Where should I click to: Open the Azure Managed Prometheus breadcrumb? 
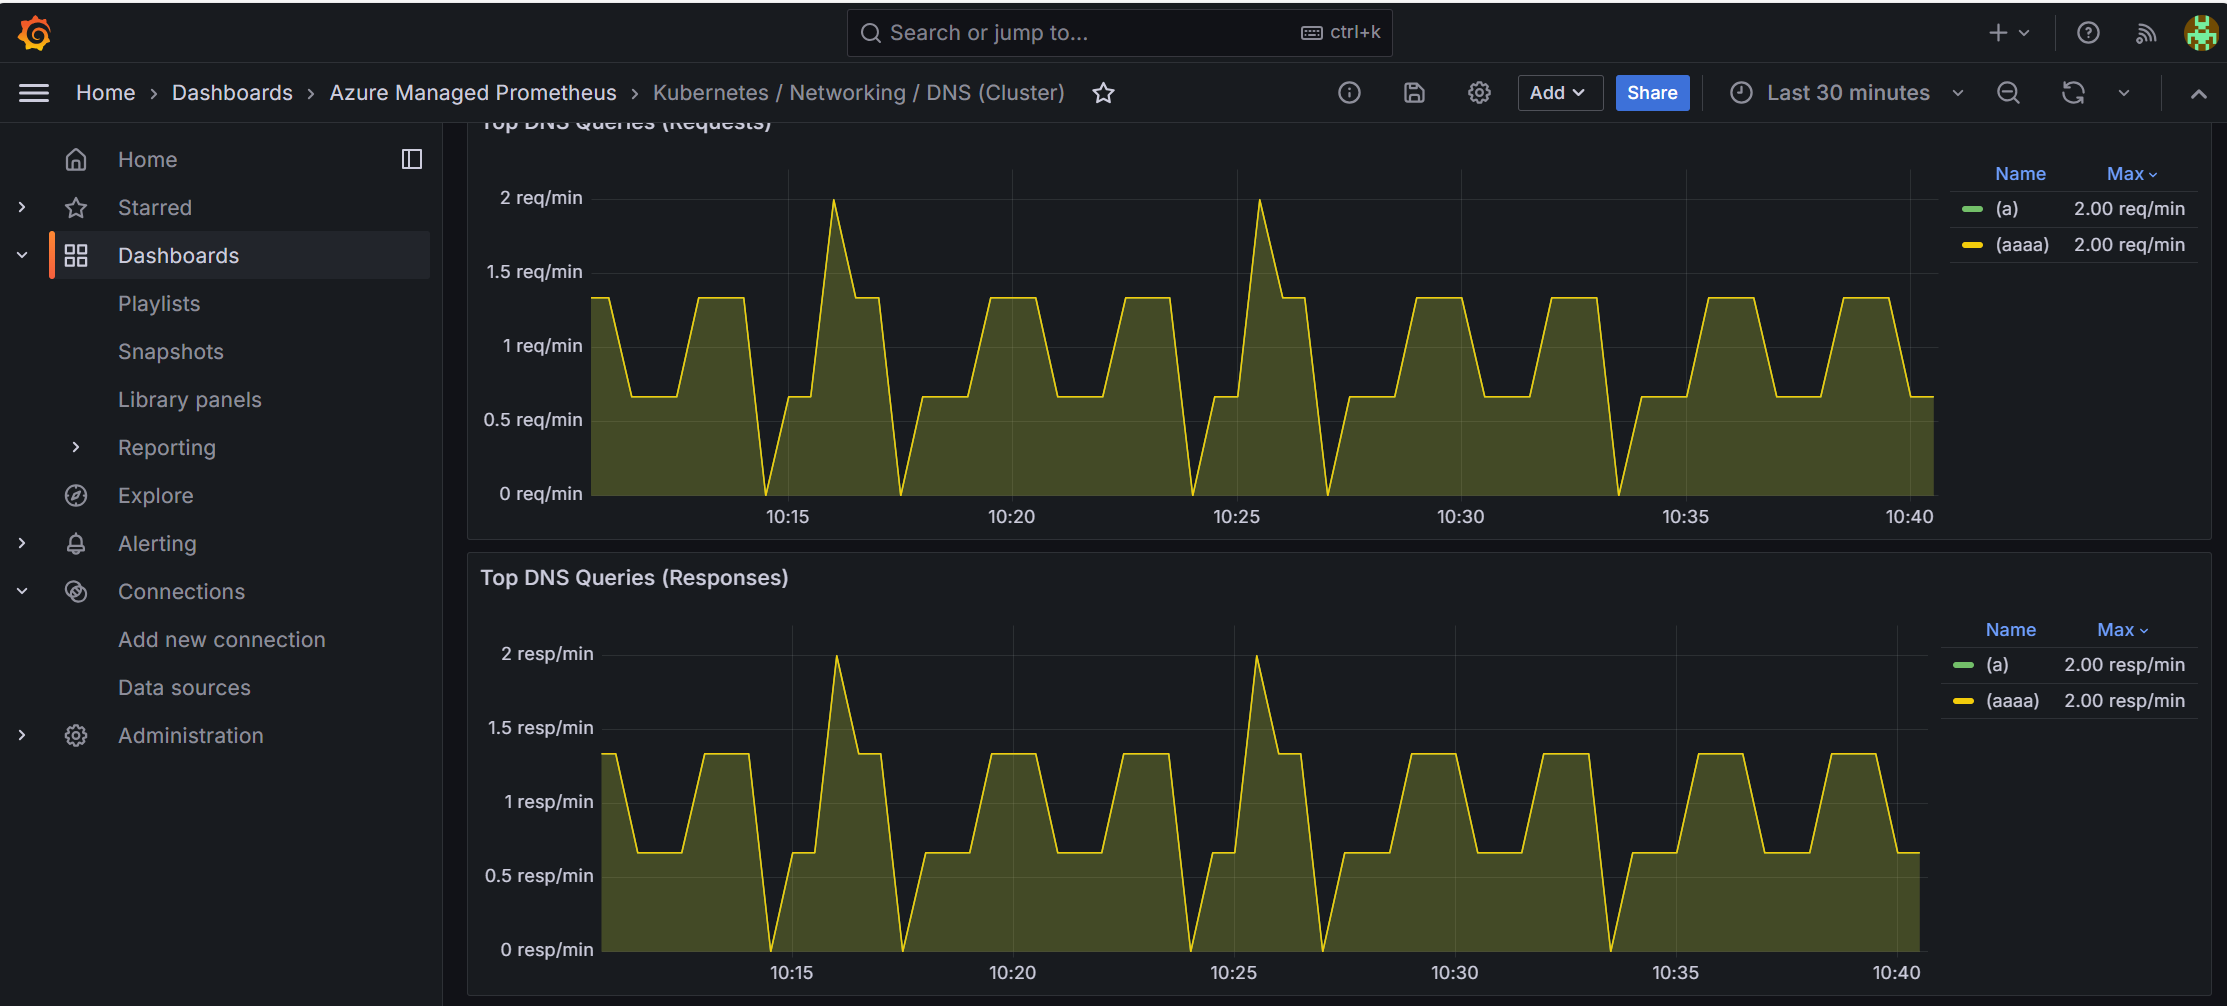click(x=473, y=93)
